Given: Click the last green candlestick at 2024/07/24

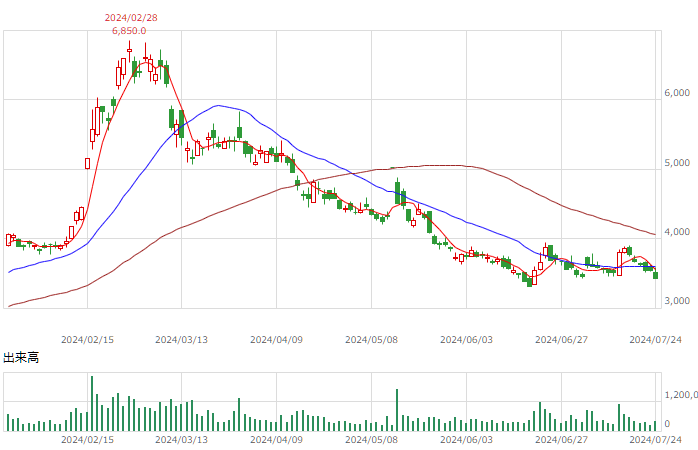Looking at the screenshot, I should [655, 276].
